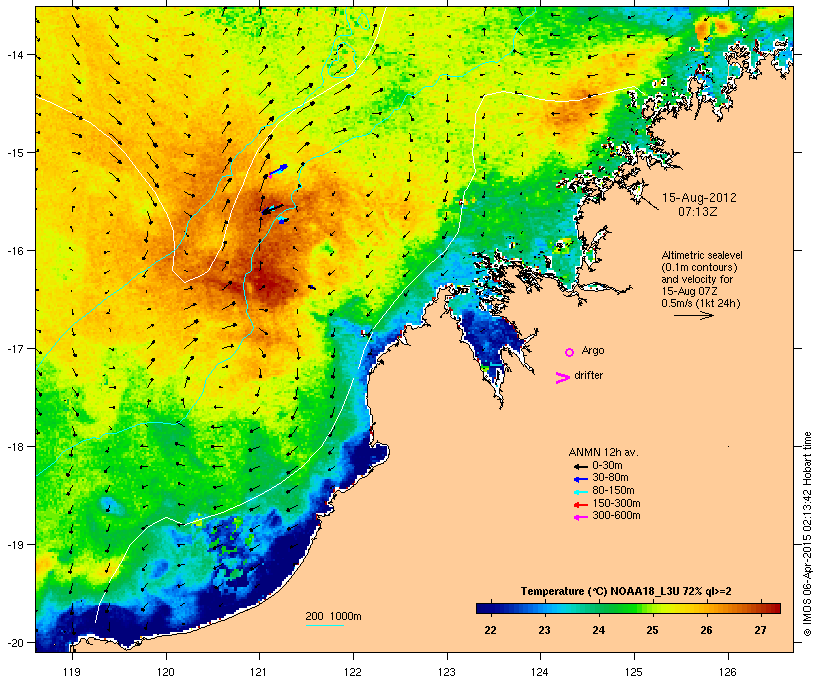Click the '200 1000m' isobath label
The height and width of the screenshot is (680, 820).
click(x=333, y=616)
